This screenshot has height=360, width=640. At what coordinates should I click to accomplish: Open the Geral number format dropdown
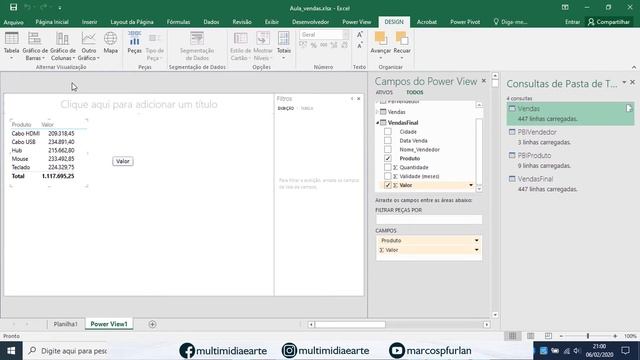(x=346, y=35)
